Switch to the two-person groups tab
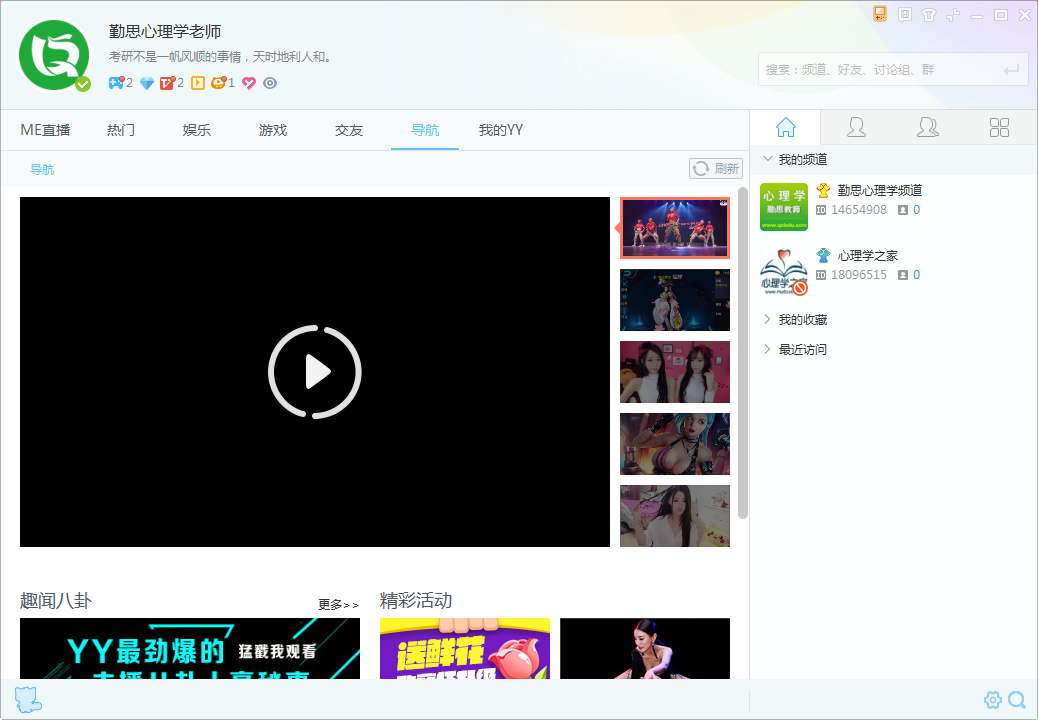The height and width of the screenshot is (720, 1038). point(927,127)
